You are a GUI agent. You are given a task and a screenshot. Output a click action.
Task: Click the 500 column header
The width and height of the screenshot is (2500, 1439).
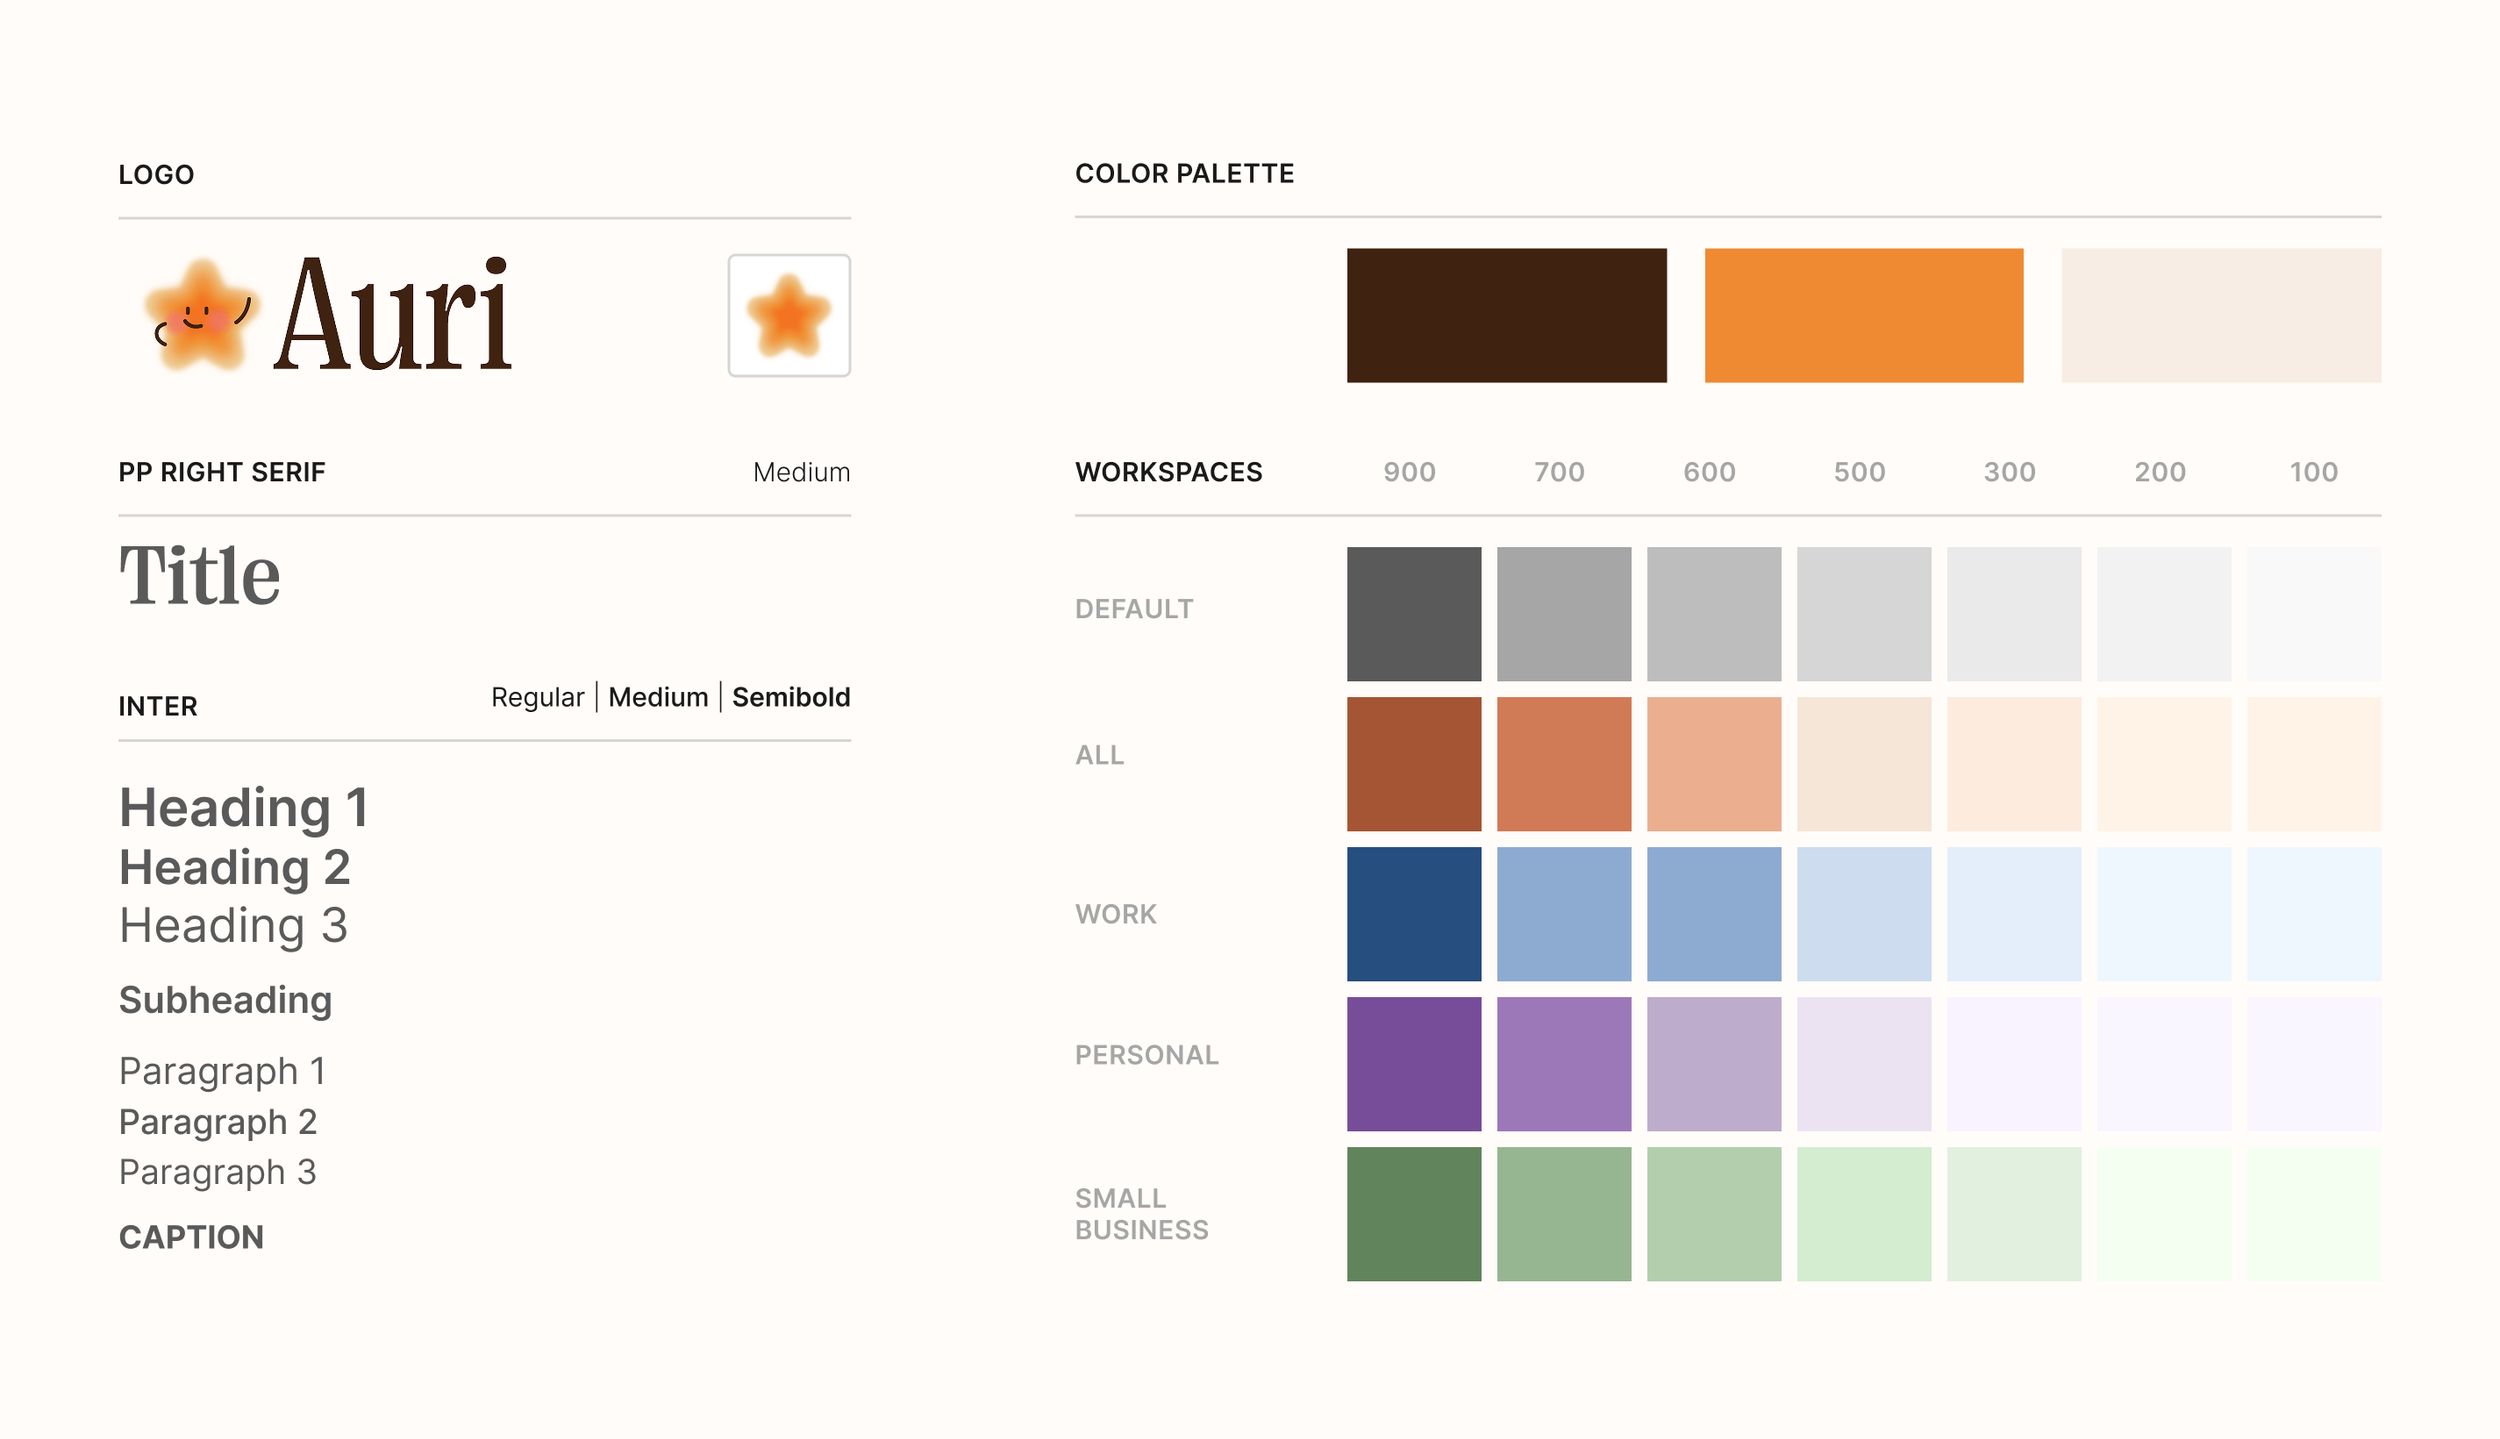point(1858,472)
